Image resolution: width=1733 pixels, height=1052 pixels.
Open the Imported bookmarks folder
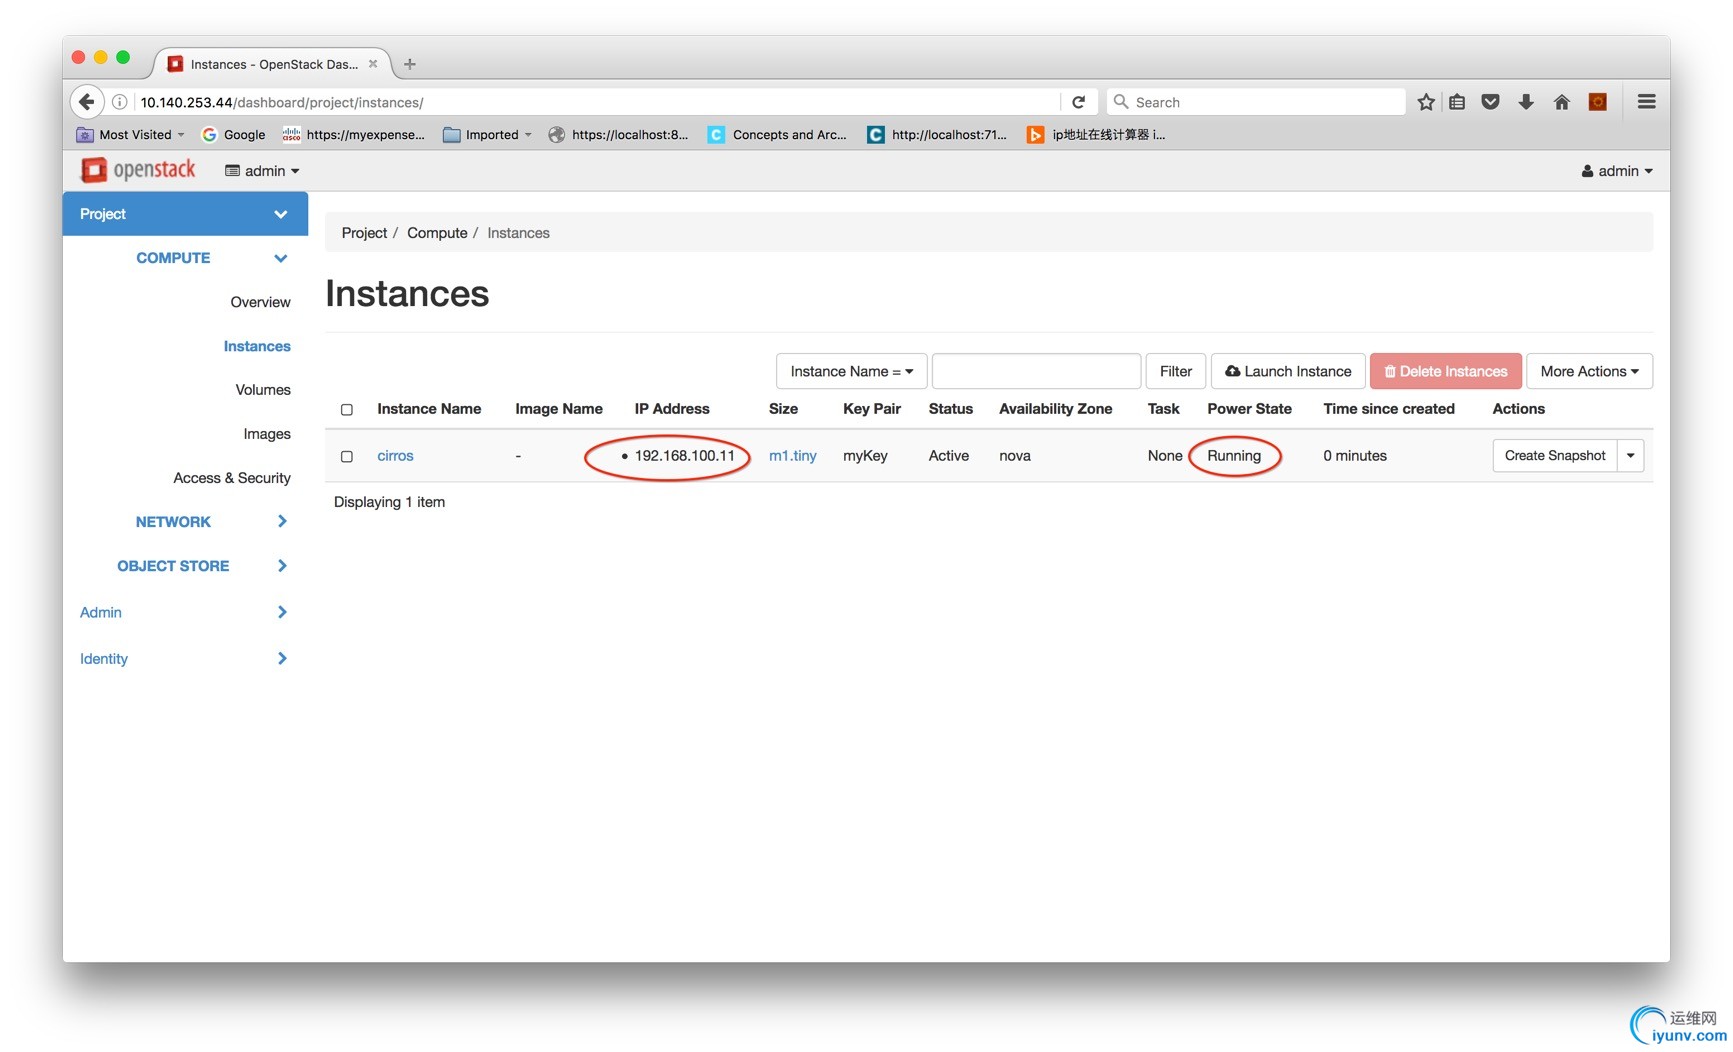[x=488, y=135]
